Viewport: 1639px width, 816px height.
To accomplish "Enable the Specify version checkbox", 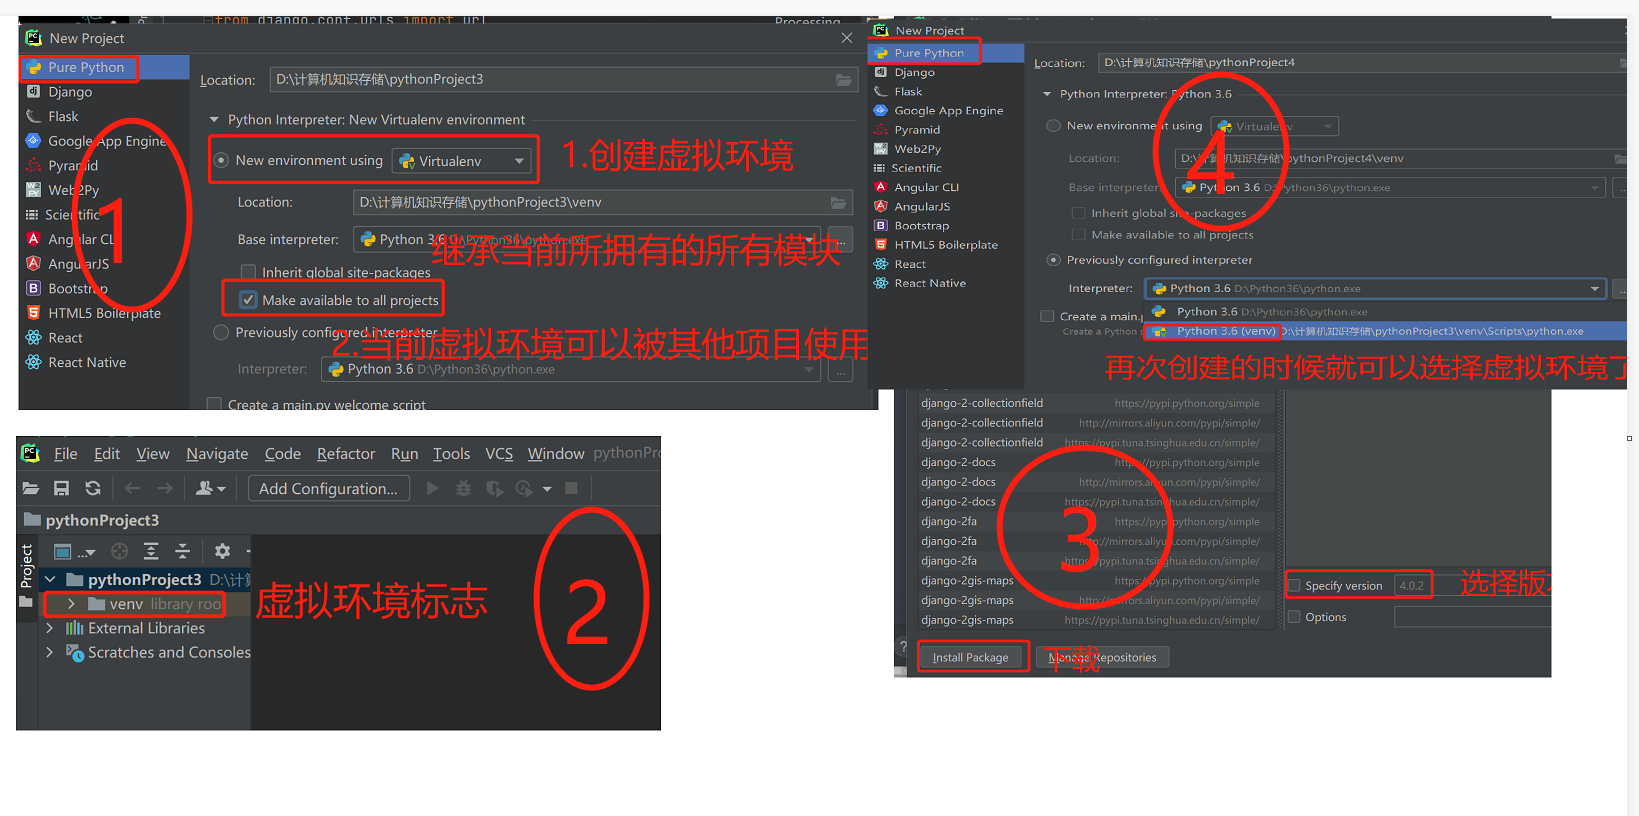I will point(1294,586).
